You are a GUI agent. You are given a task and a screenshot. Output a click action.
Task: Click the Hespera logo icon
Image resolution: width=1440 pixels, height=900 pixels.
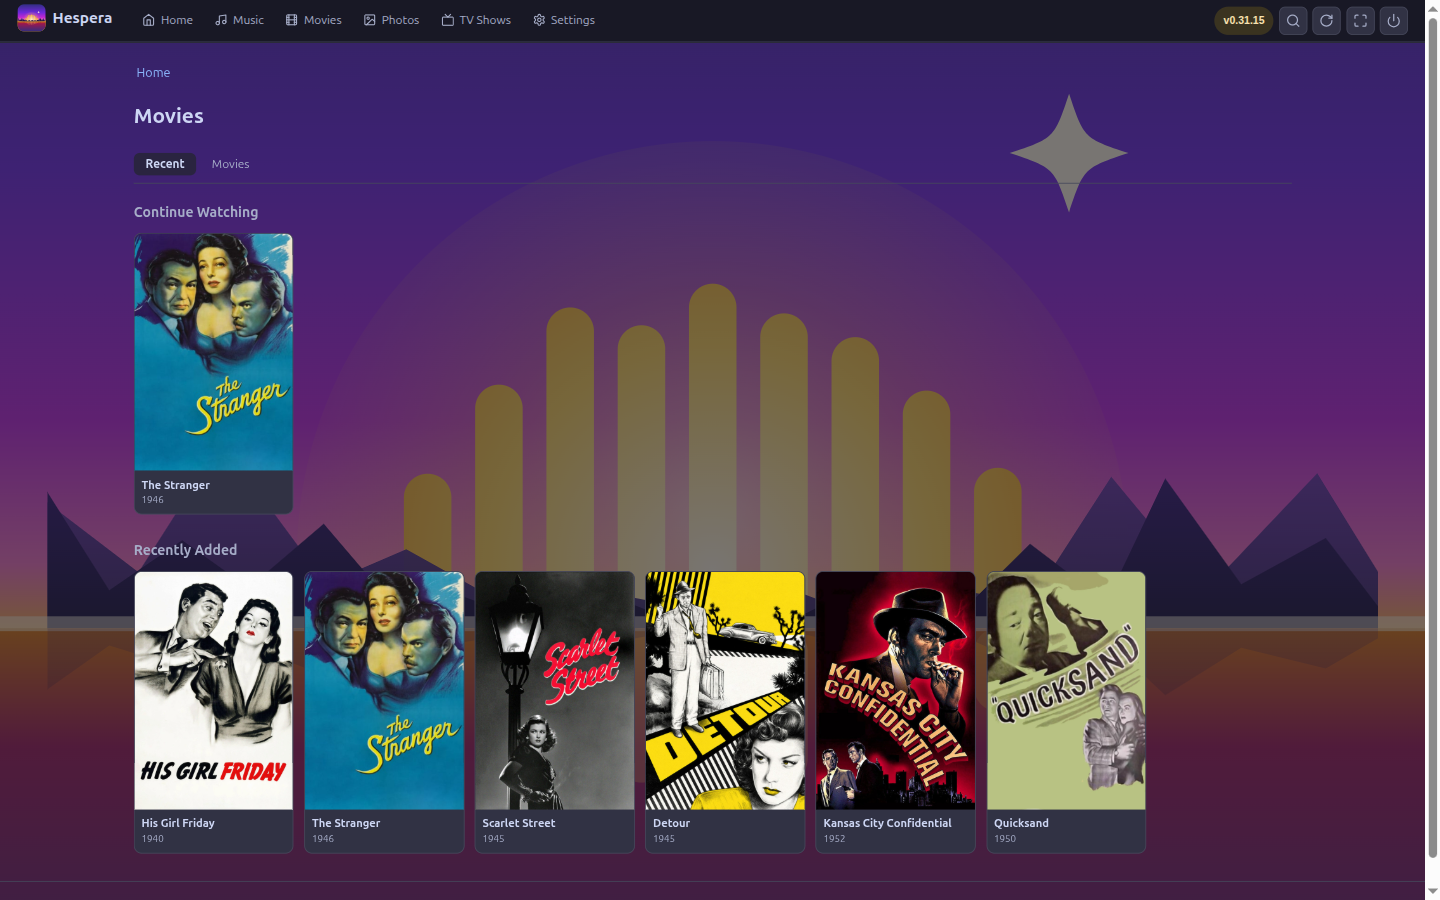pos(31,19)
